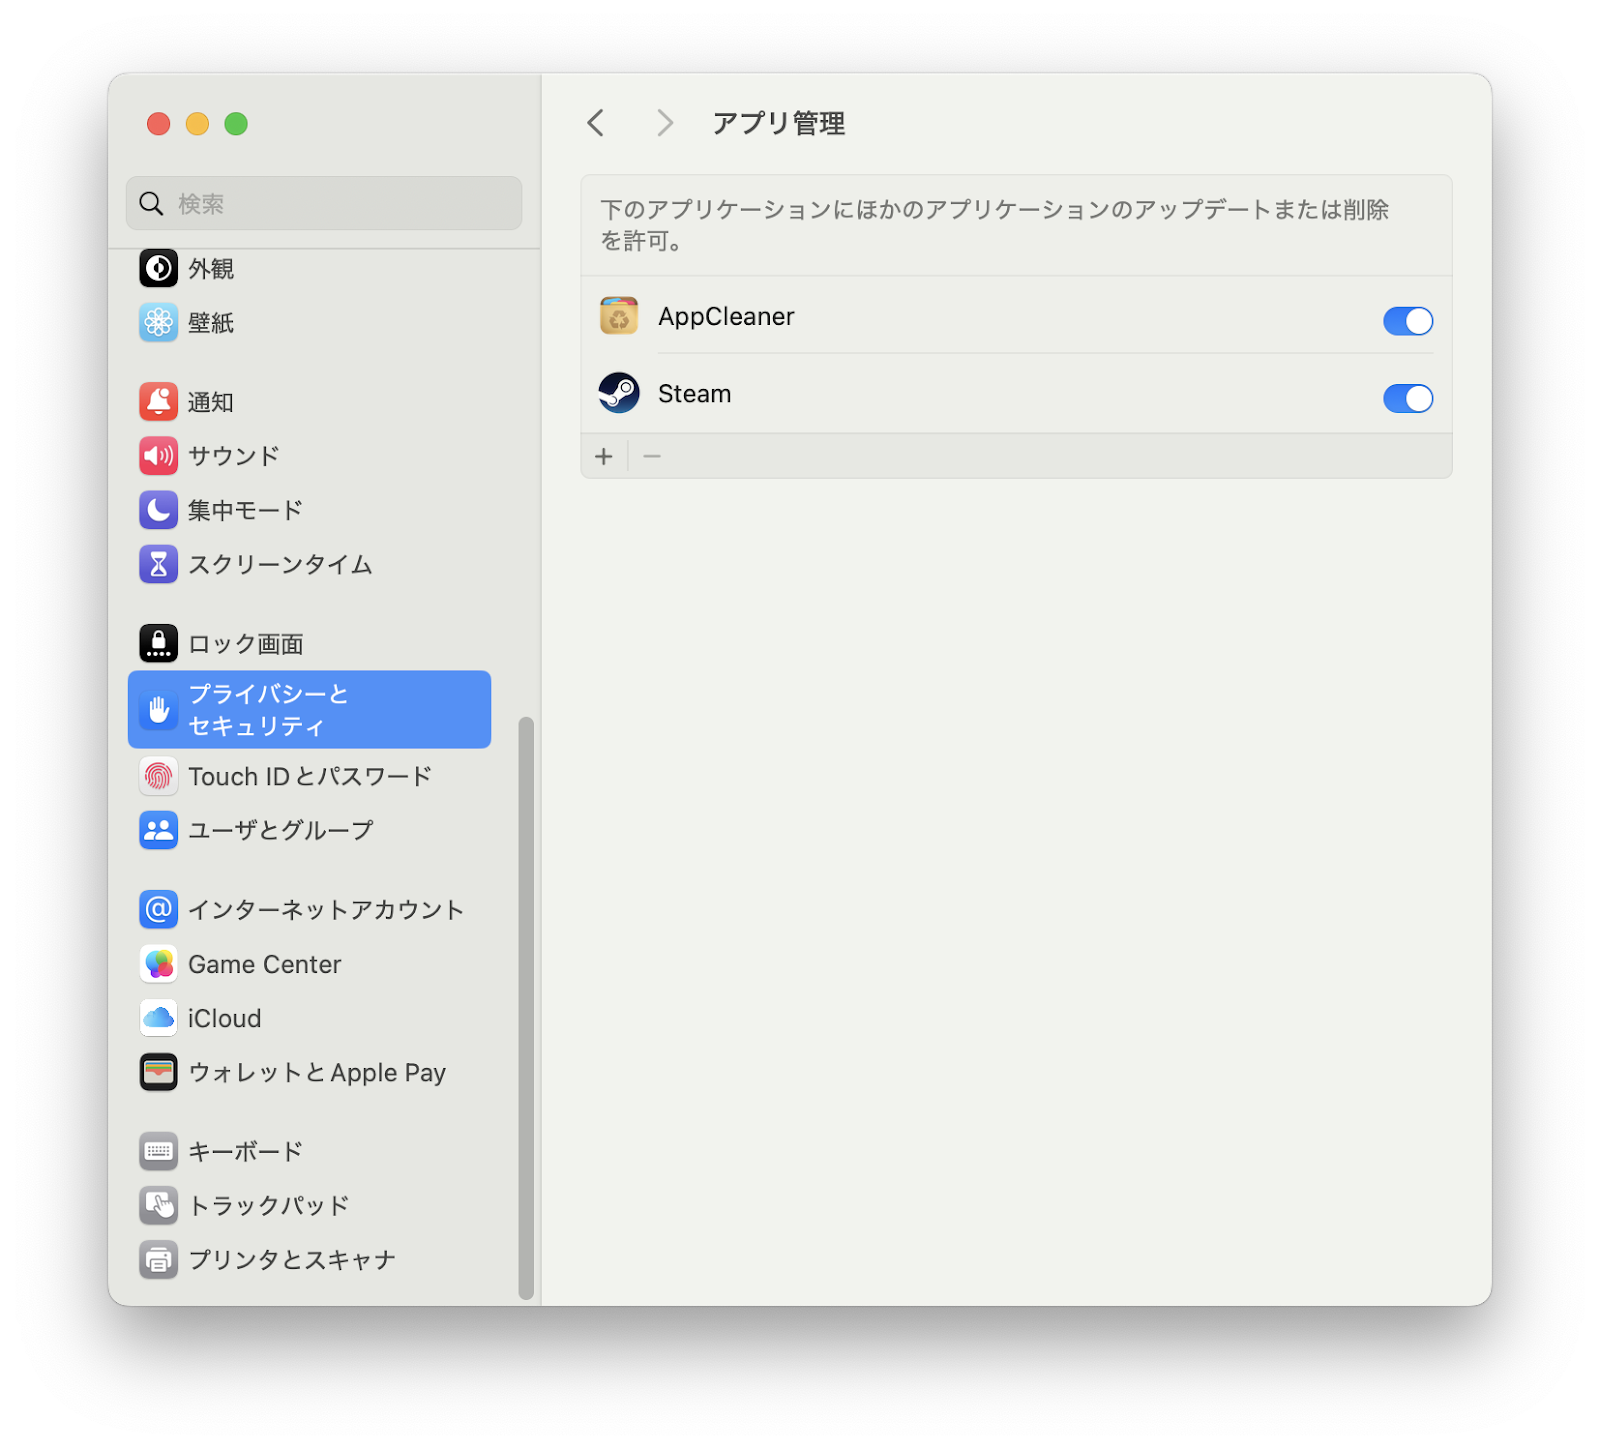
Task: Close the settings window red button
Action: pos(158,124)
